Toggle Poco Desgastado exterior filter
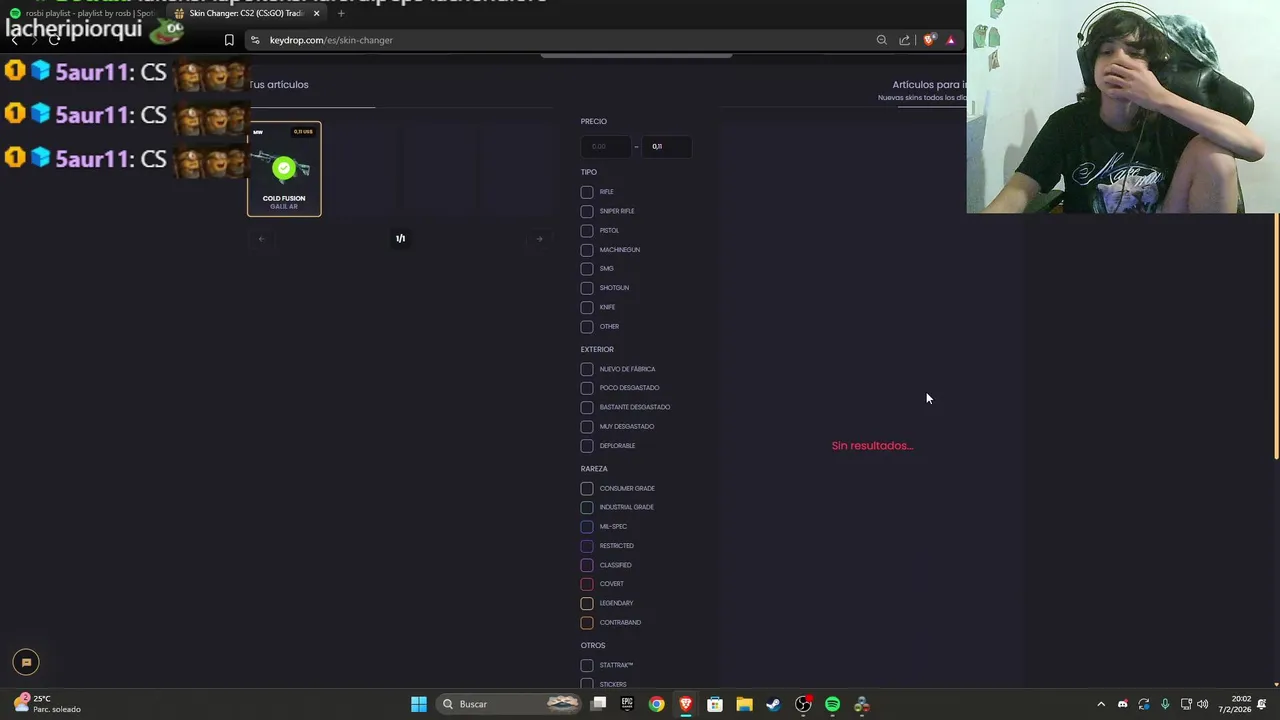The height and width of the screenshot is (720, 1280). (x=587, y=388)
